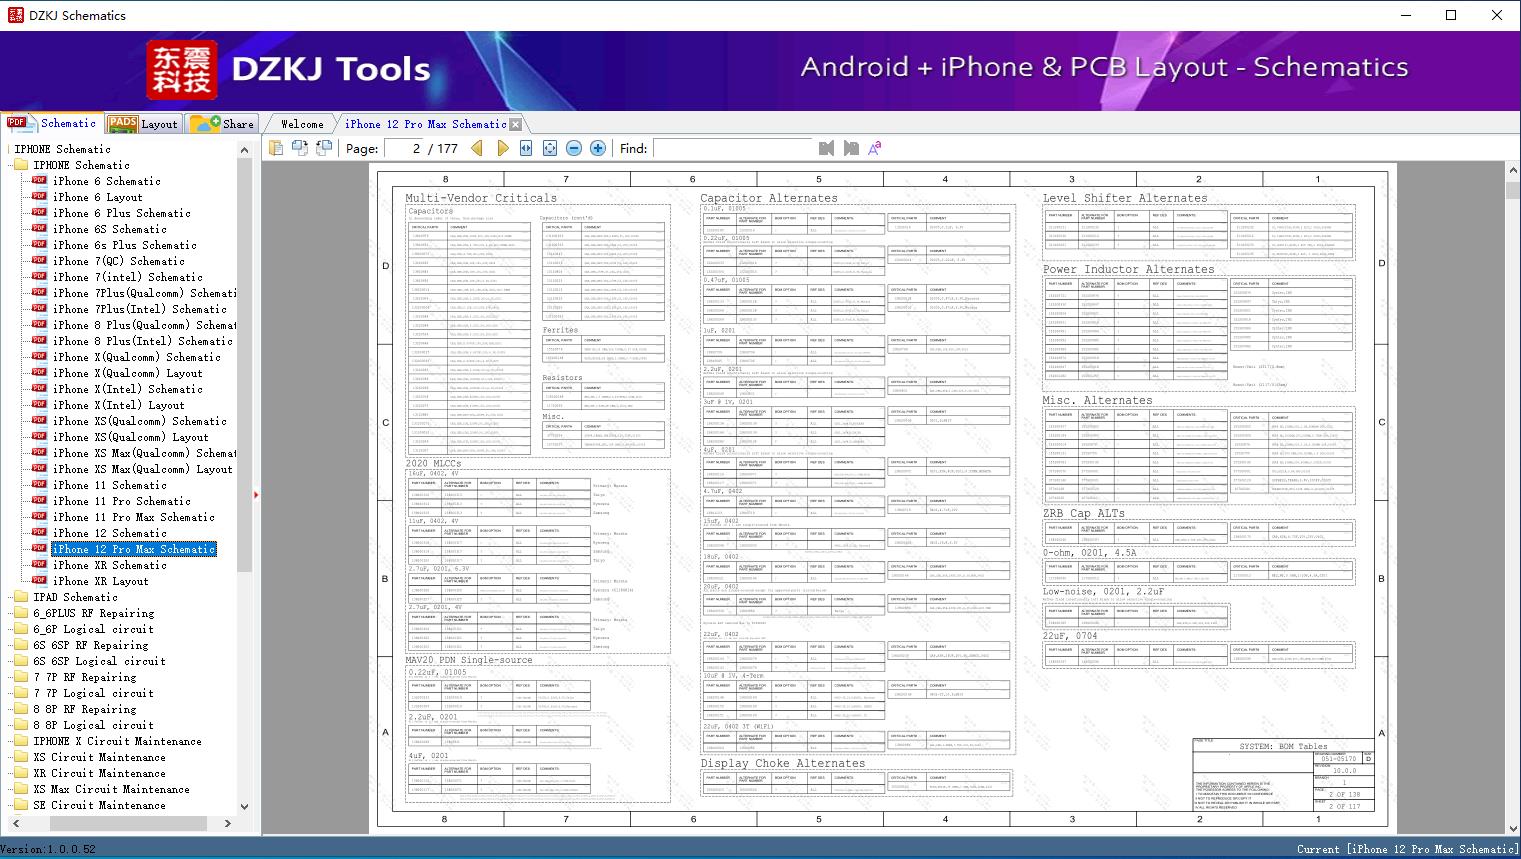Screen dimensions: 1521x859
Task: Open the XR Circuit Maintenance folder
Action: coord(100,773)
